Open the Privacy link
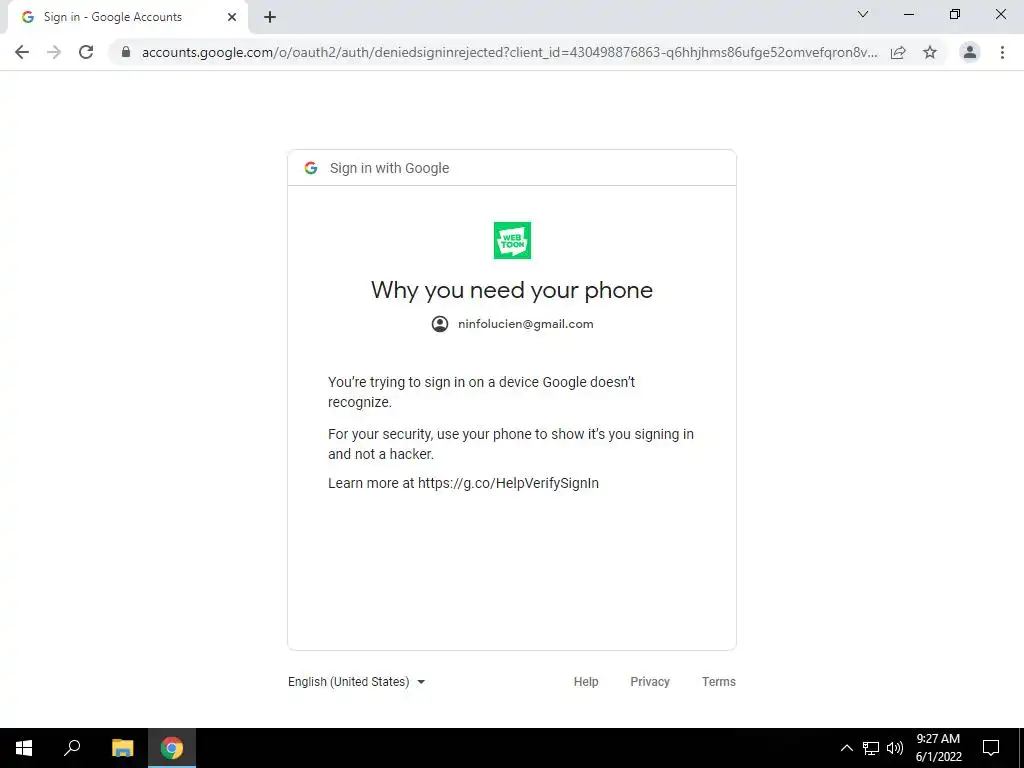 pos(650,682)
